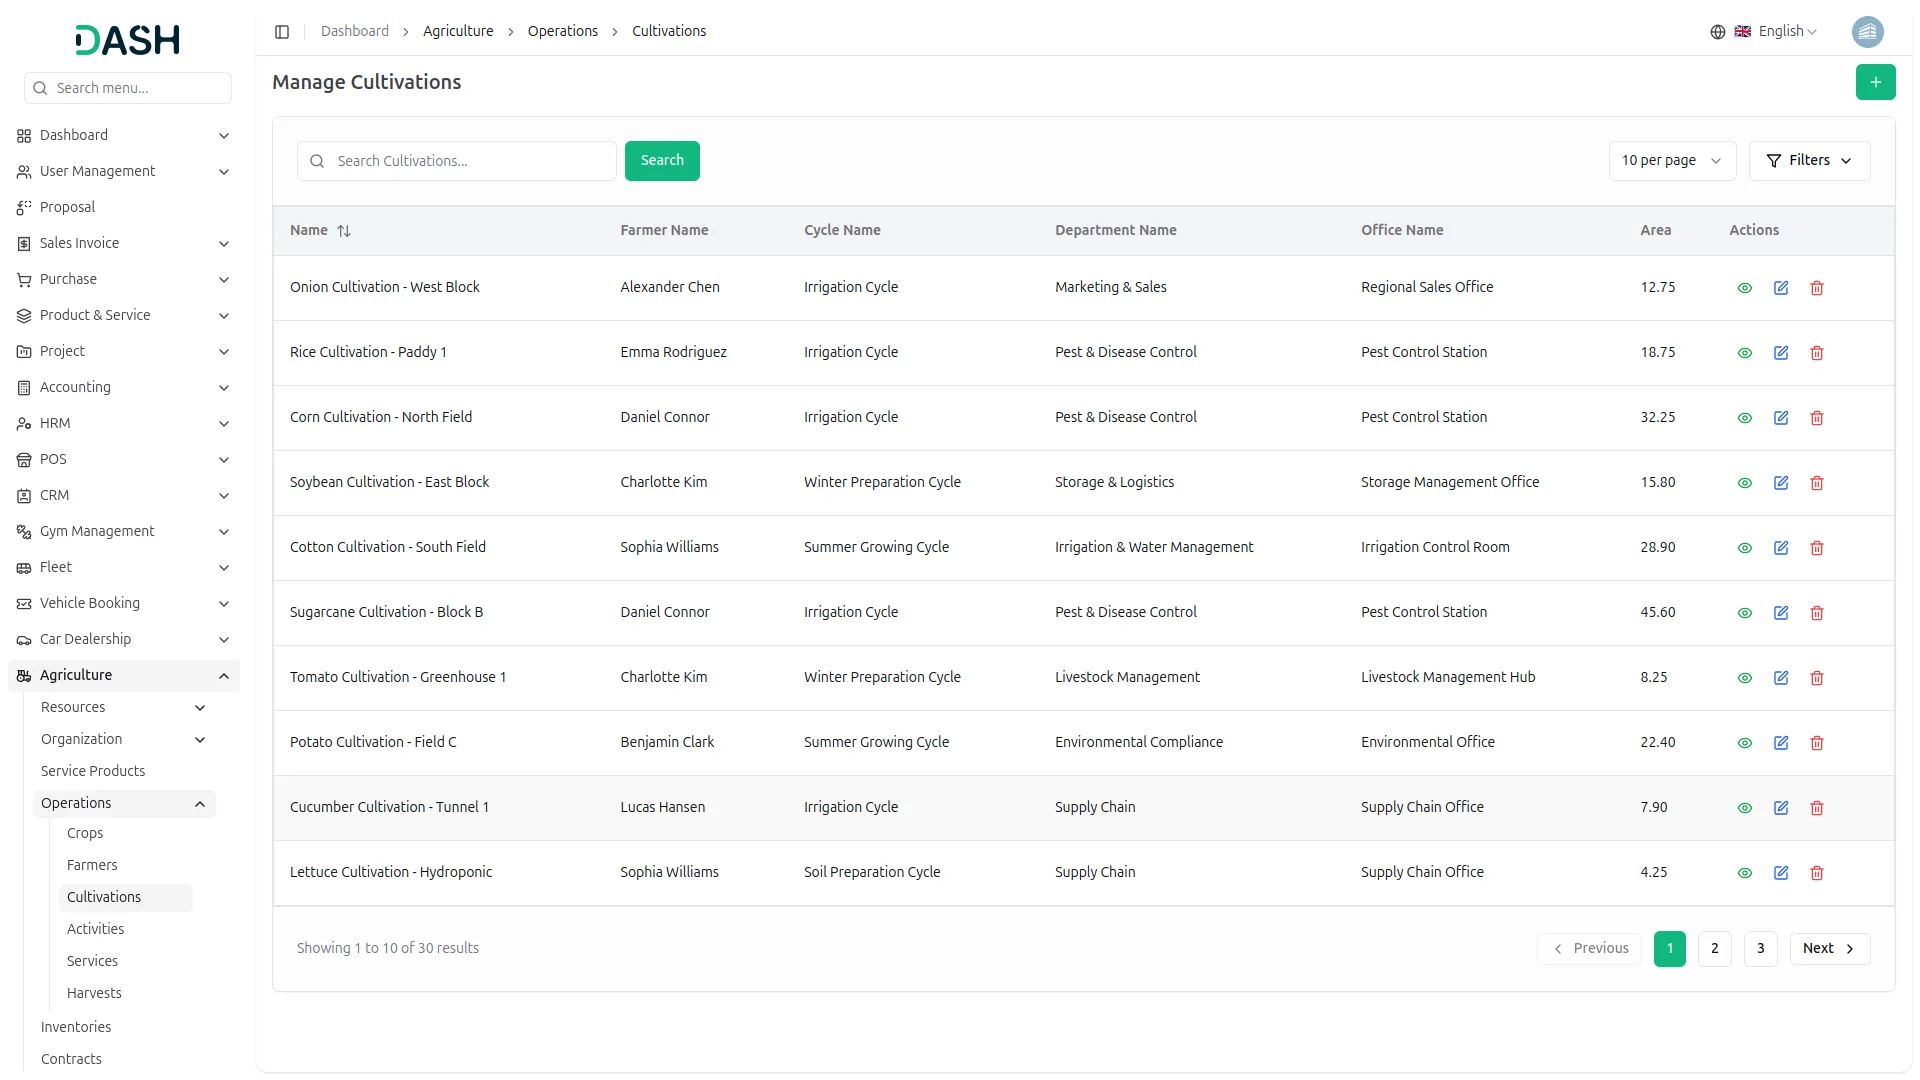Open Harvests in the Operations submenu
1920x1080 pixels.
(94, 993)
